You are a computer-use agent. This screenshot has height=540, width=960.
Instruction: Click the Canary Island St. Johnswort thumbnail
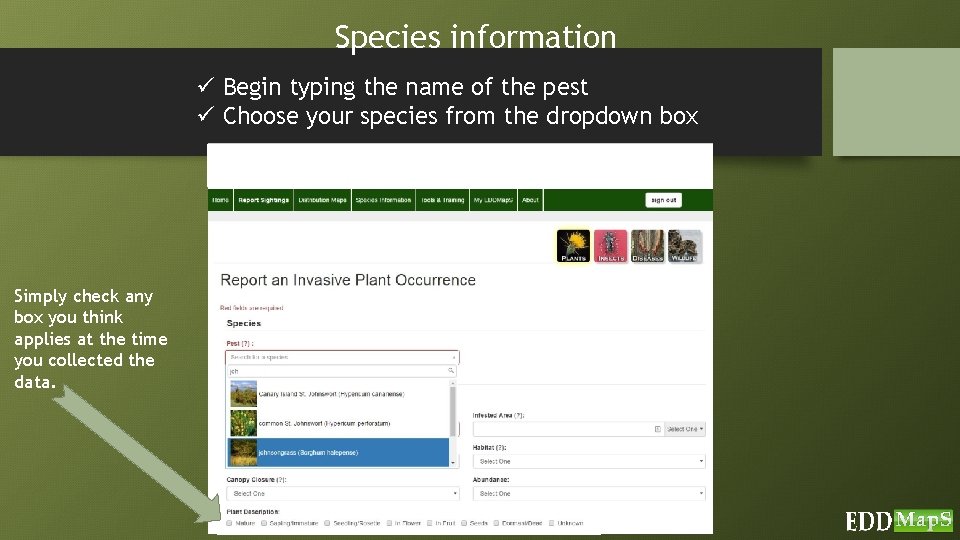point(243,394)
